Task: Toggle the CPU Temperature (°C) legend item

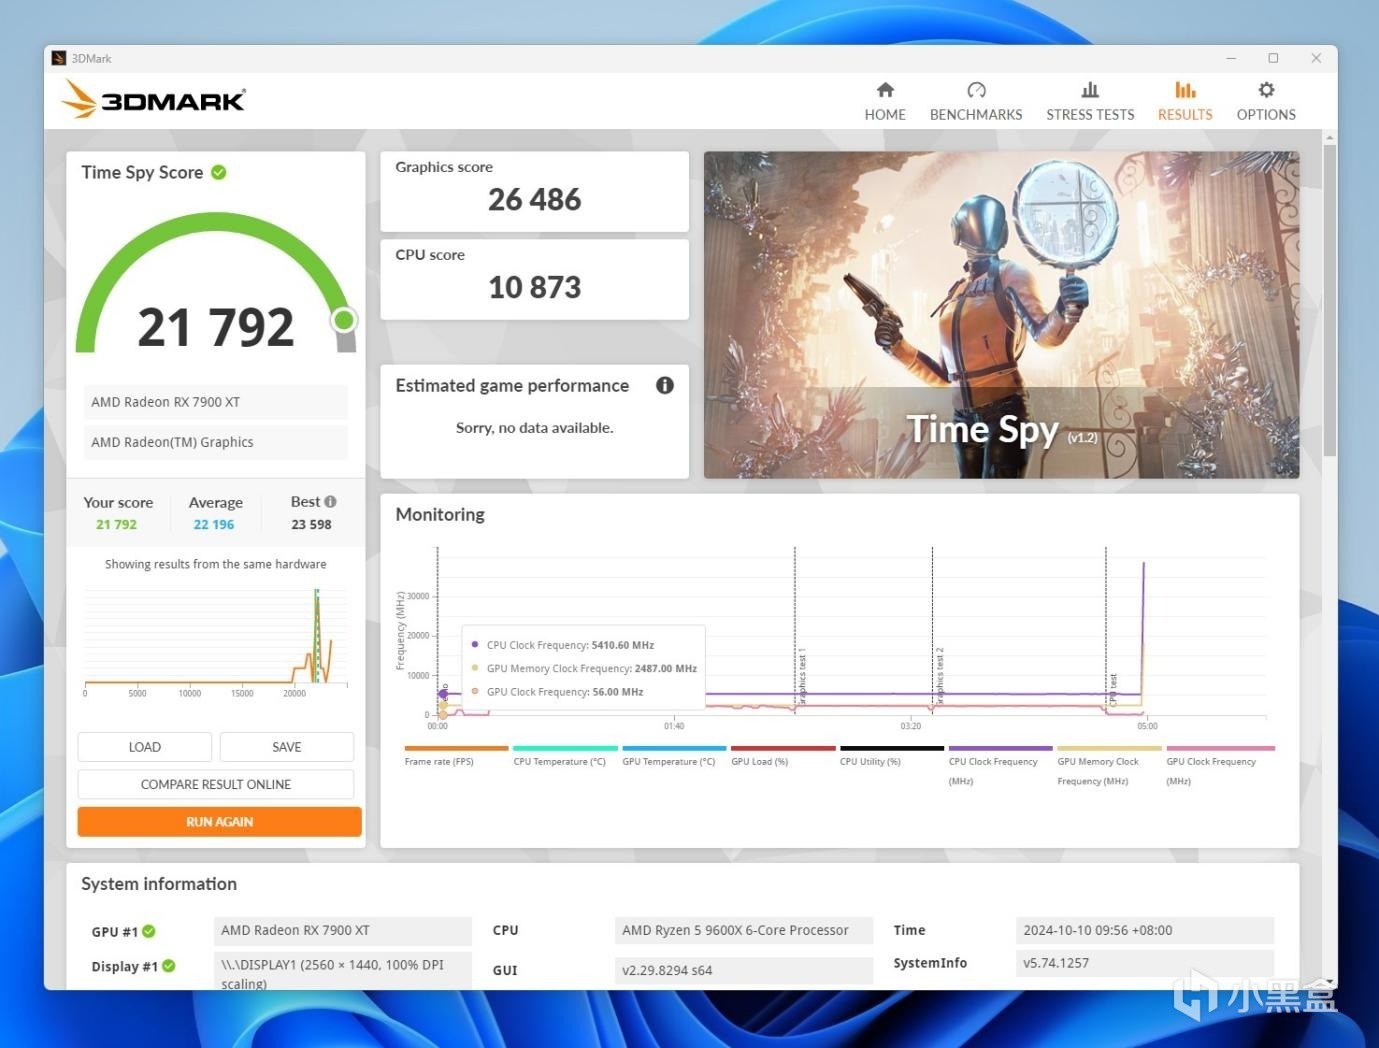Action: (565, 756)
